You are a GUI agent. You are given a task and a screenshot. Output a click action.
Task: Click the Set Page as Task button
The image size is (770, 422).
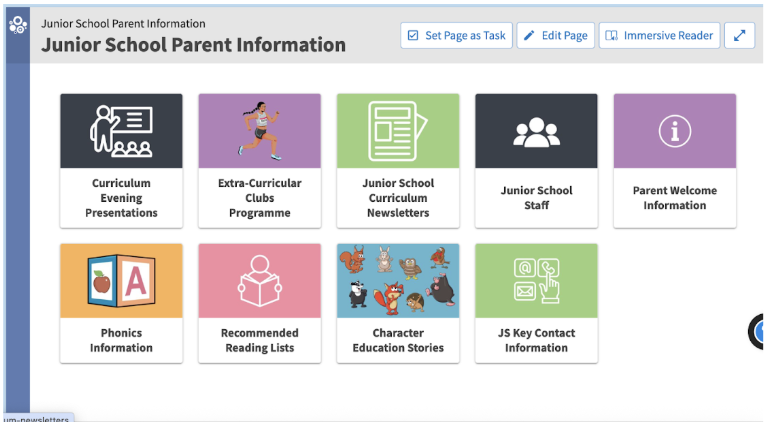pyautogui.click(x=456, y=35)
